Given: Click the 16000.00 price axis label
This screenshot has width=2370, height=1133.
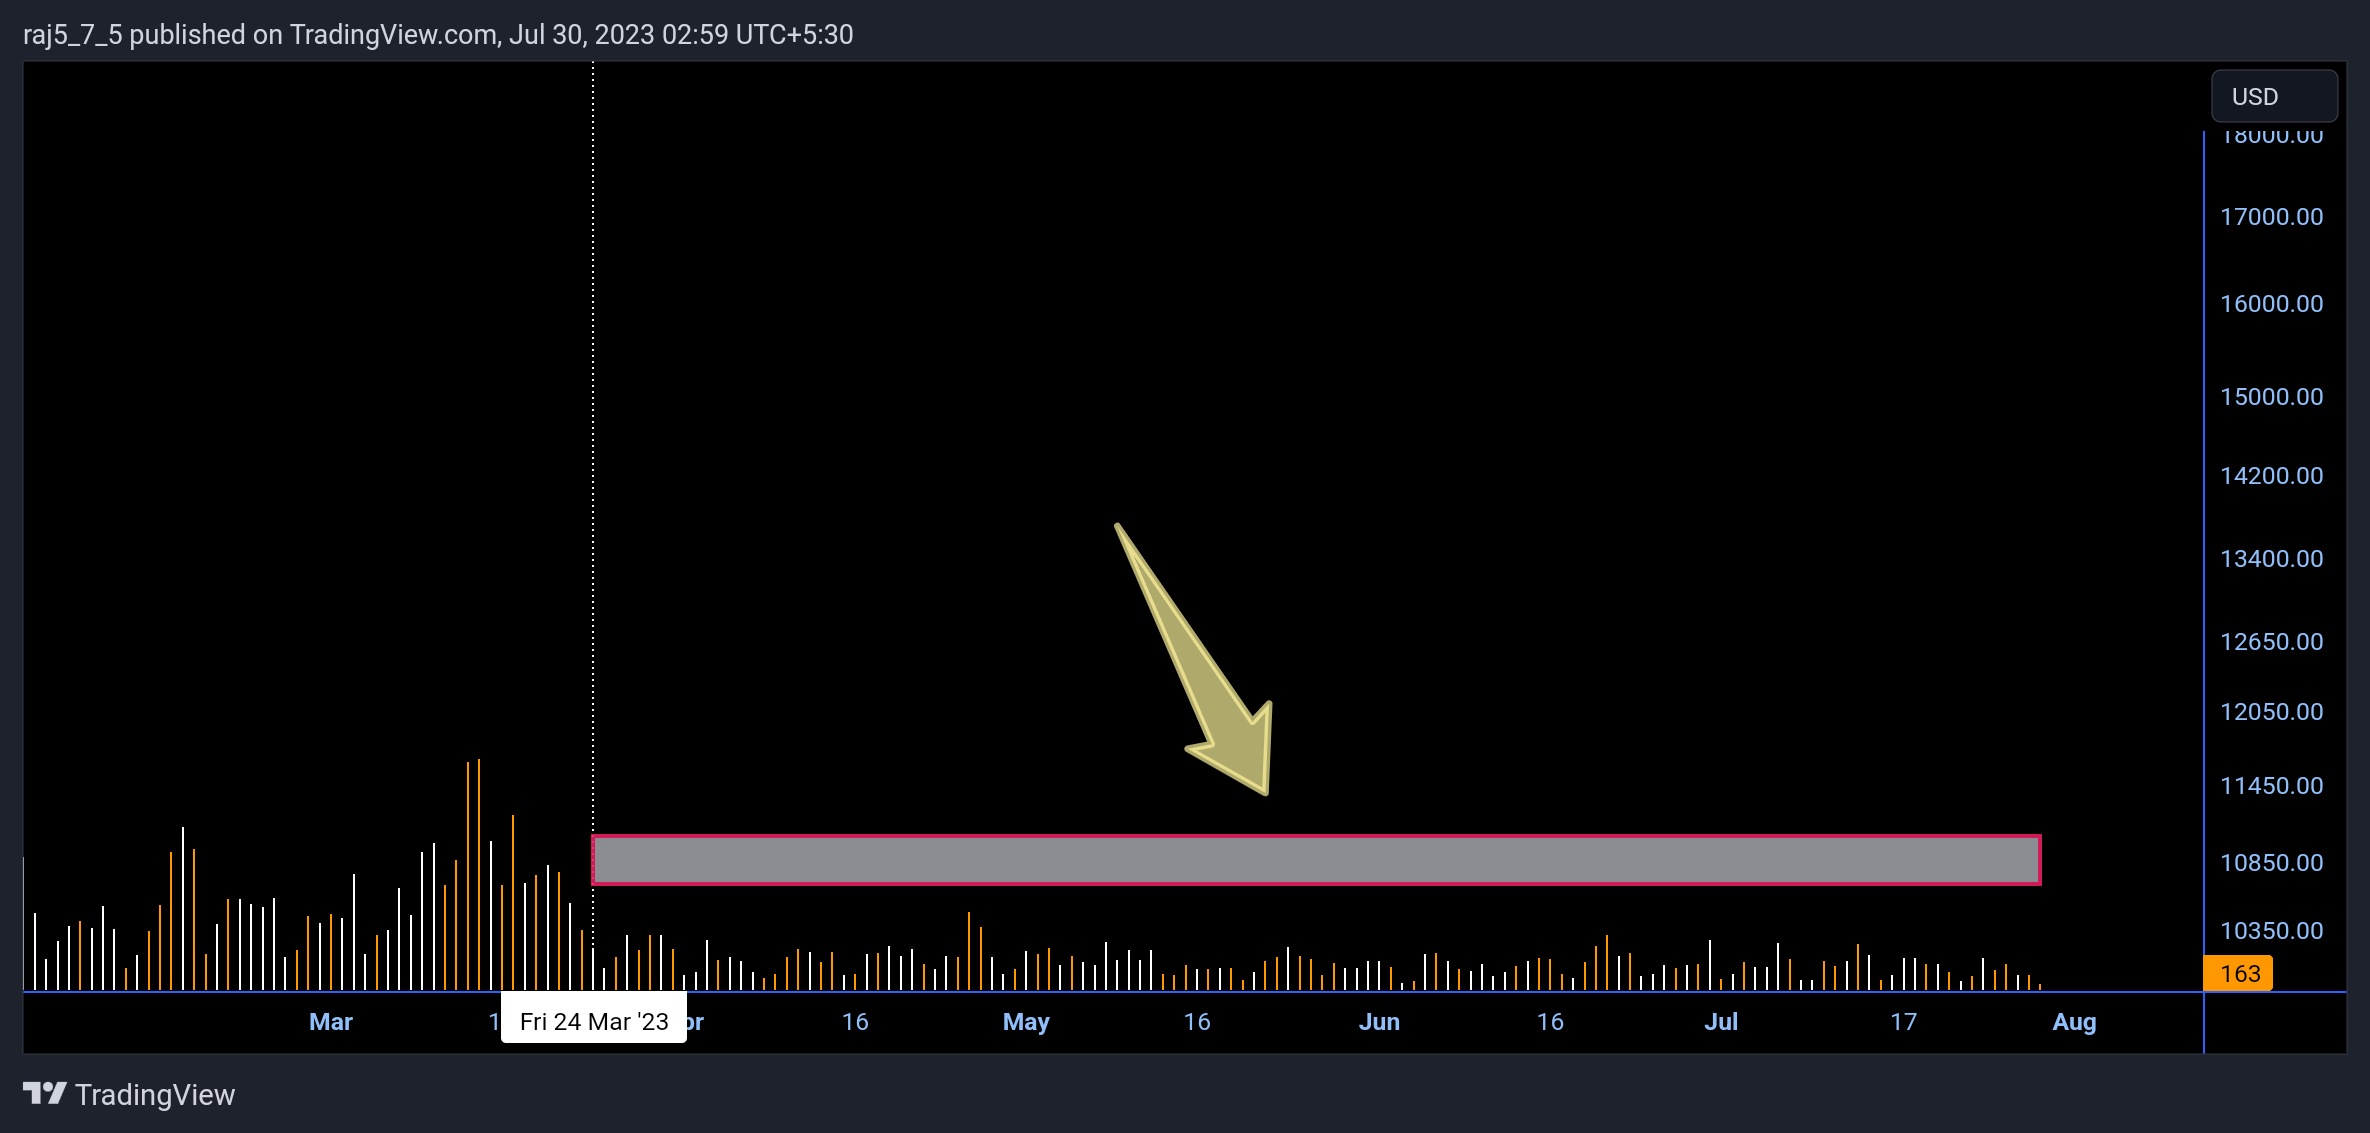Looking at the screenshot, I should [x=2272, y=304].
